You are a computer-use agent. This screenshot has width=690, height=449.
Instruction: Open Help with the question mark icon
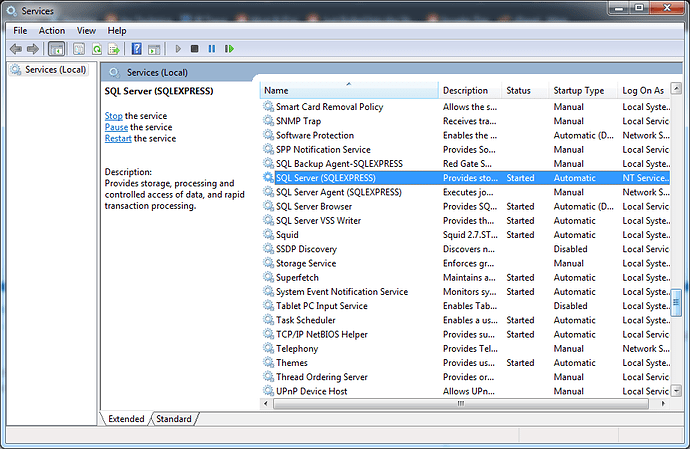point(136,49)
